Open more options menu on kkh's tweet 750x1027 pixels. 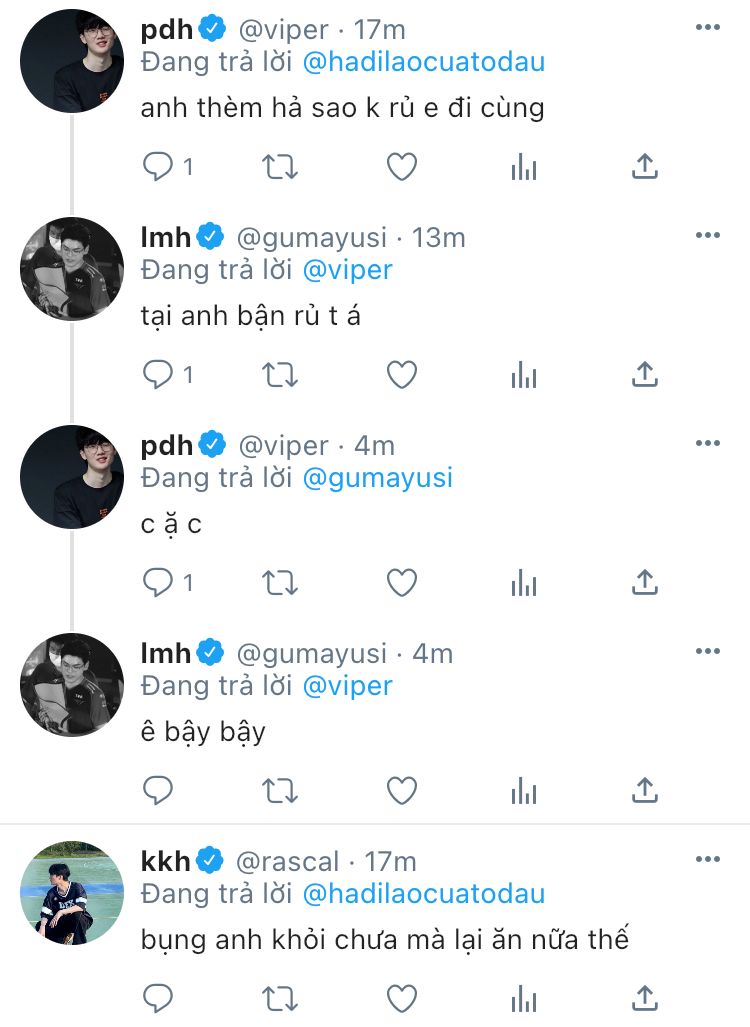(707, 859)
